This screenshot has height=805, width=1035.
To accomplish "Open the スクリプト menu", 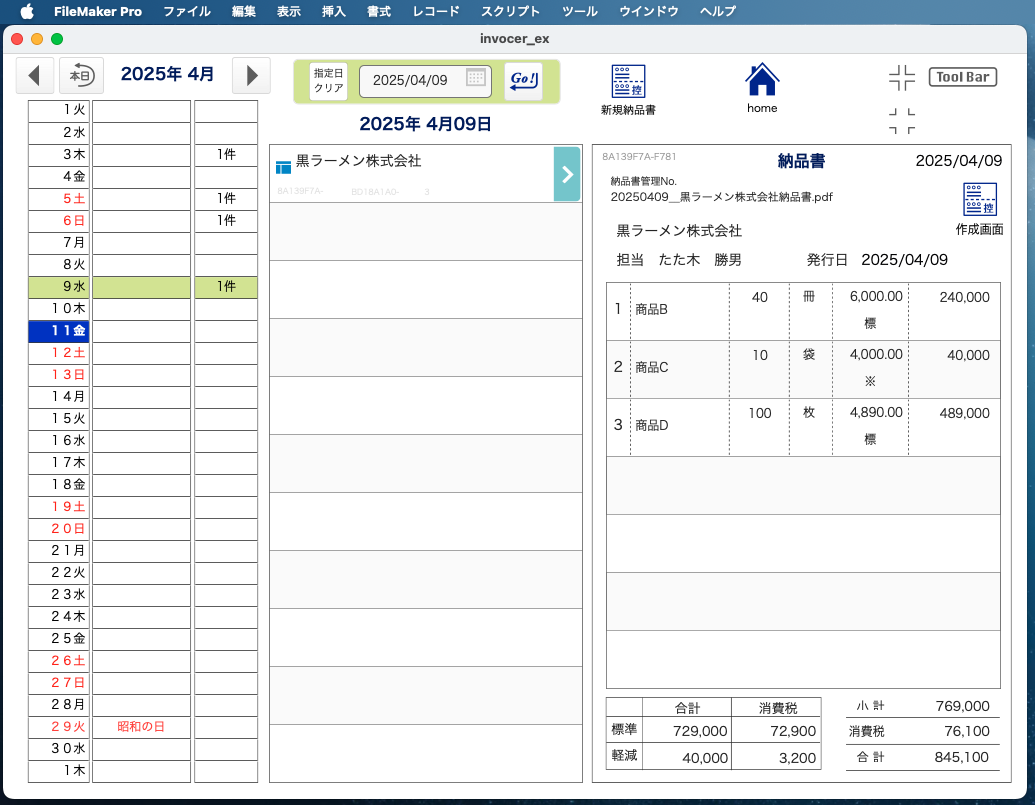I will pos(510,12).
